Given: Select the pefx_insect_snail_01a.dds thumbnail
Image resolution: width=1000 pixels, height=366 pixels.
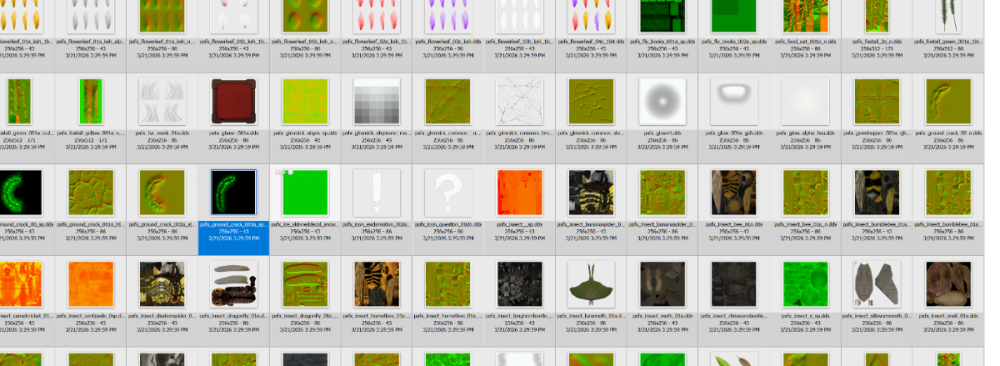Looking at the screenshot, I should 948,284.
